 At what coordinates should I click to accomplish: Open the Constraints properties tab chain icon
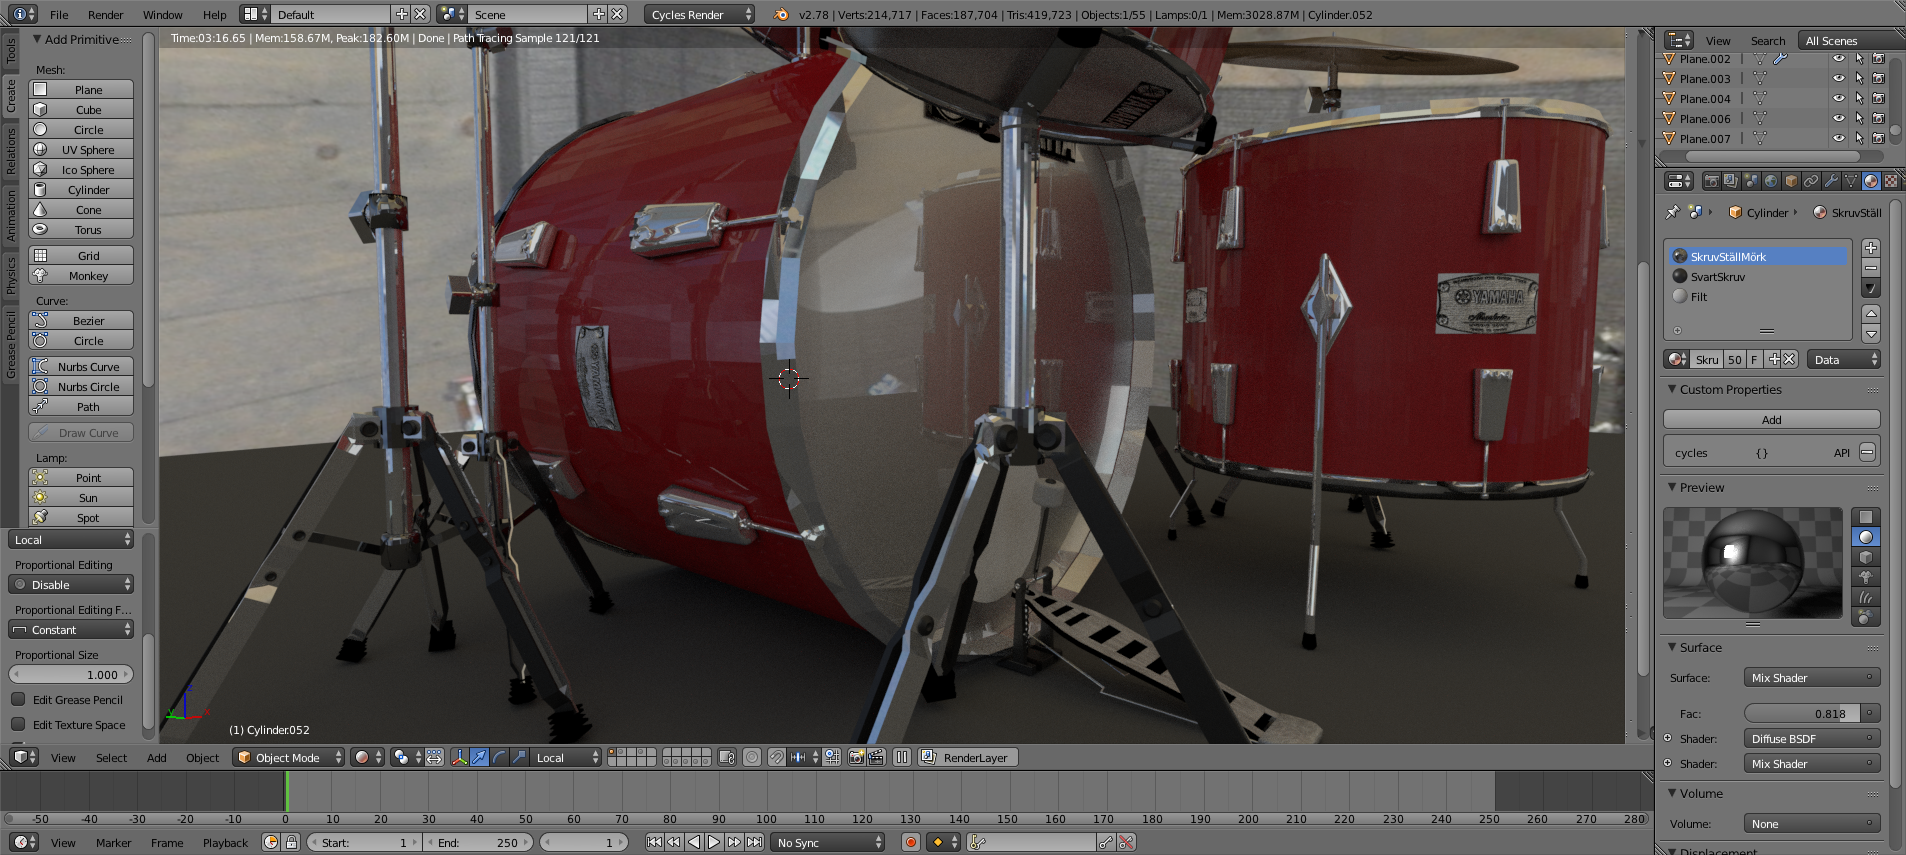point(1811,181)
